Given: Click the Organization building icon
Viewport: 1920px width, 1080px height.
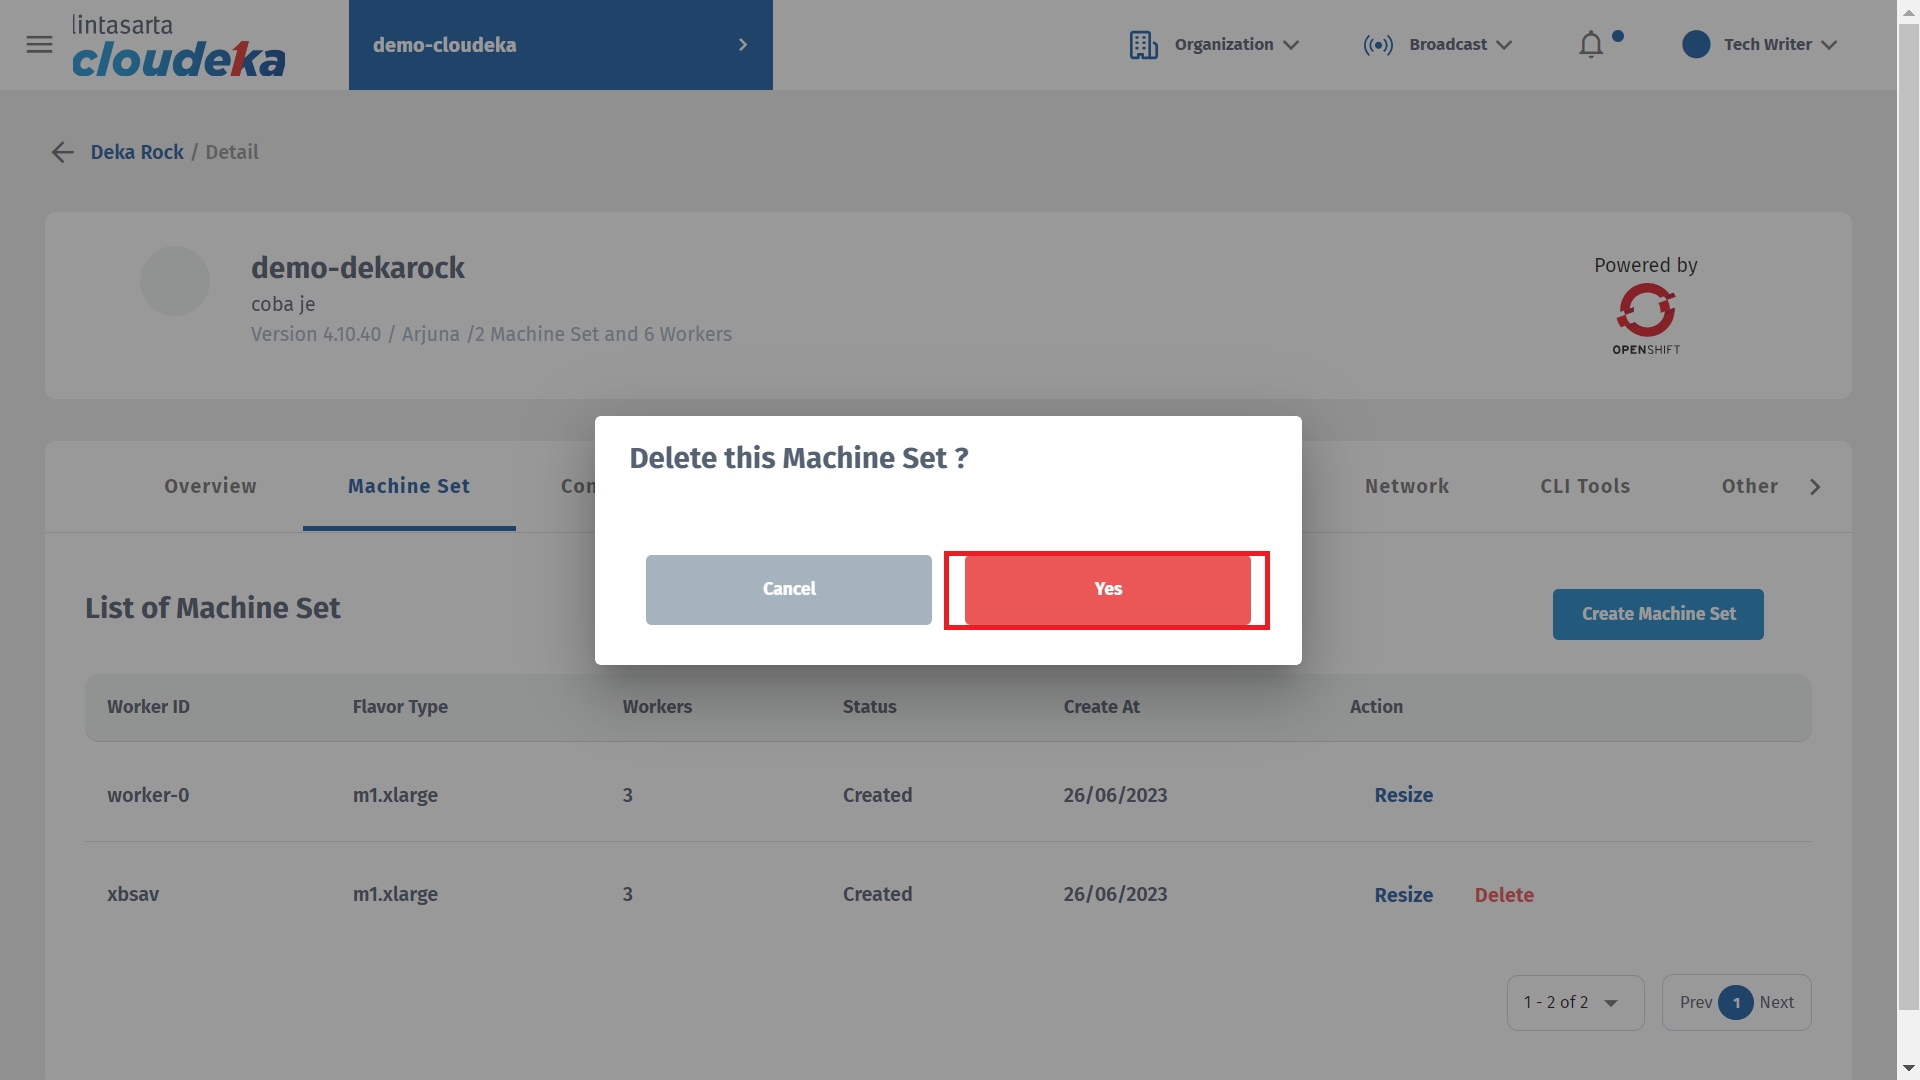Looking at the screenshot, I should [1143, 45].
